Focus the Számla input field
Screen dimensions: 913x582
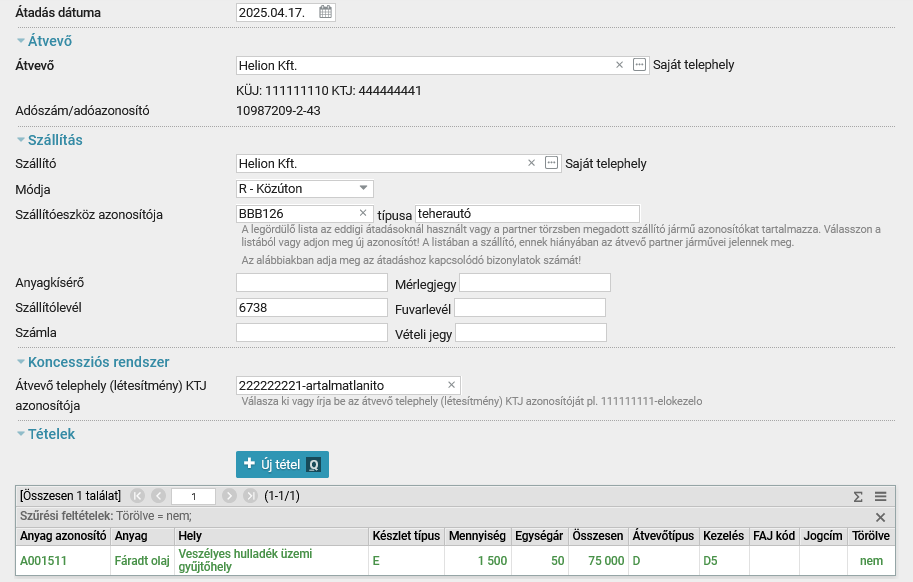click(312, 332)
